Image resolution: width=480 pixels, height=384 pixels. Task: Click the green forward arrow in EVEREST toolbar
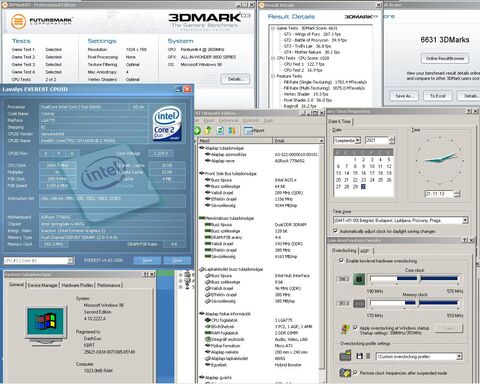coord(197,130)
